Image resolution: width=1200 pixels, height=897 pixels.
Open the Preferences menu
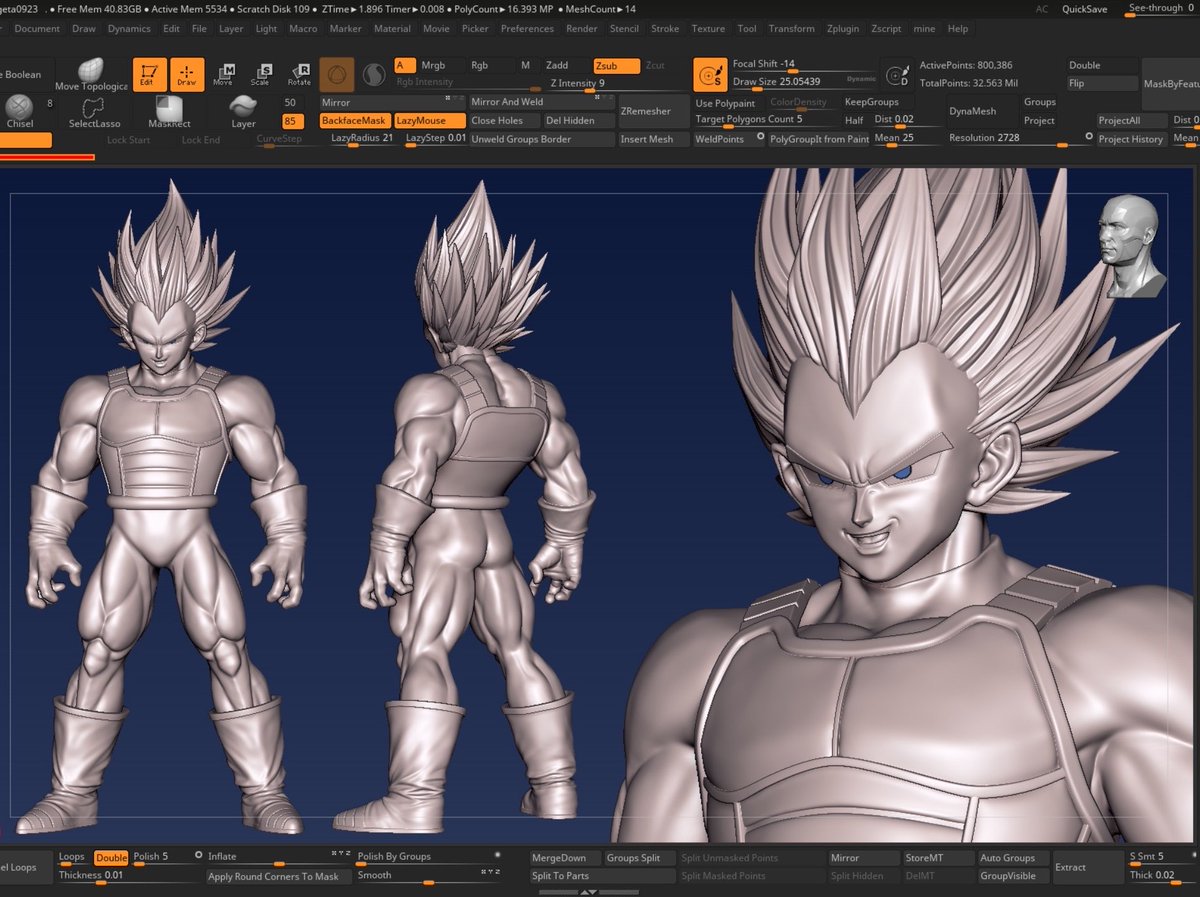coord(527,29)
